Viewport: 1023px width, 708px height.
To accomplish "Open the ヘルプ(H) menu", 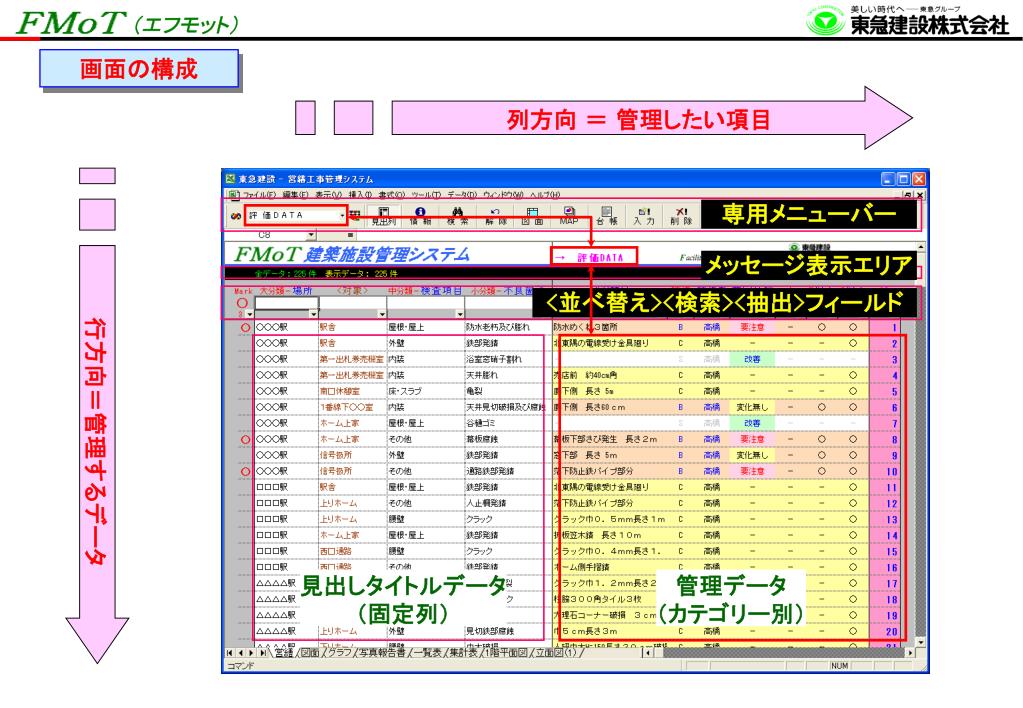I will [x=545, y=194].
